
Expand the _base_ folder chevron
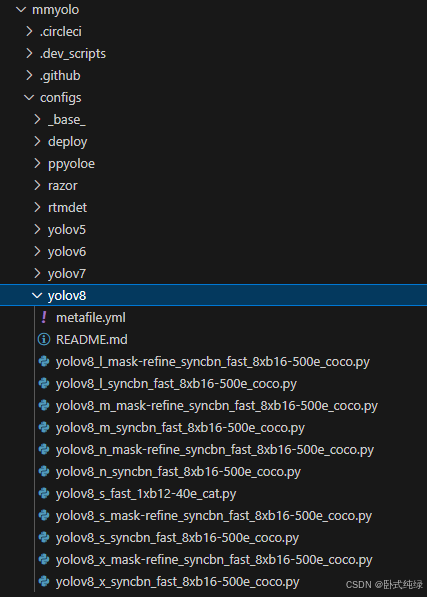pos(37,120)
